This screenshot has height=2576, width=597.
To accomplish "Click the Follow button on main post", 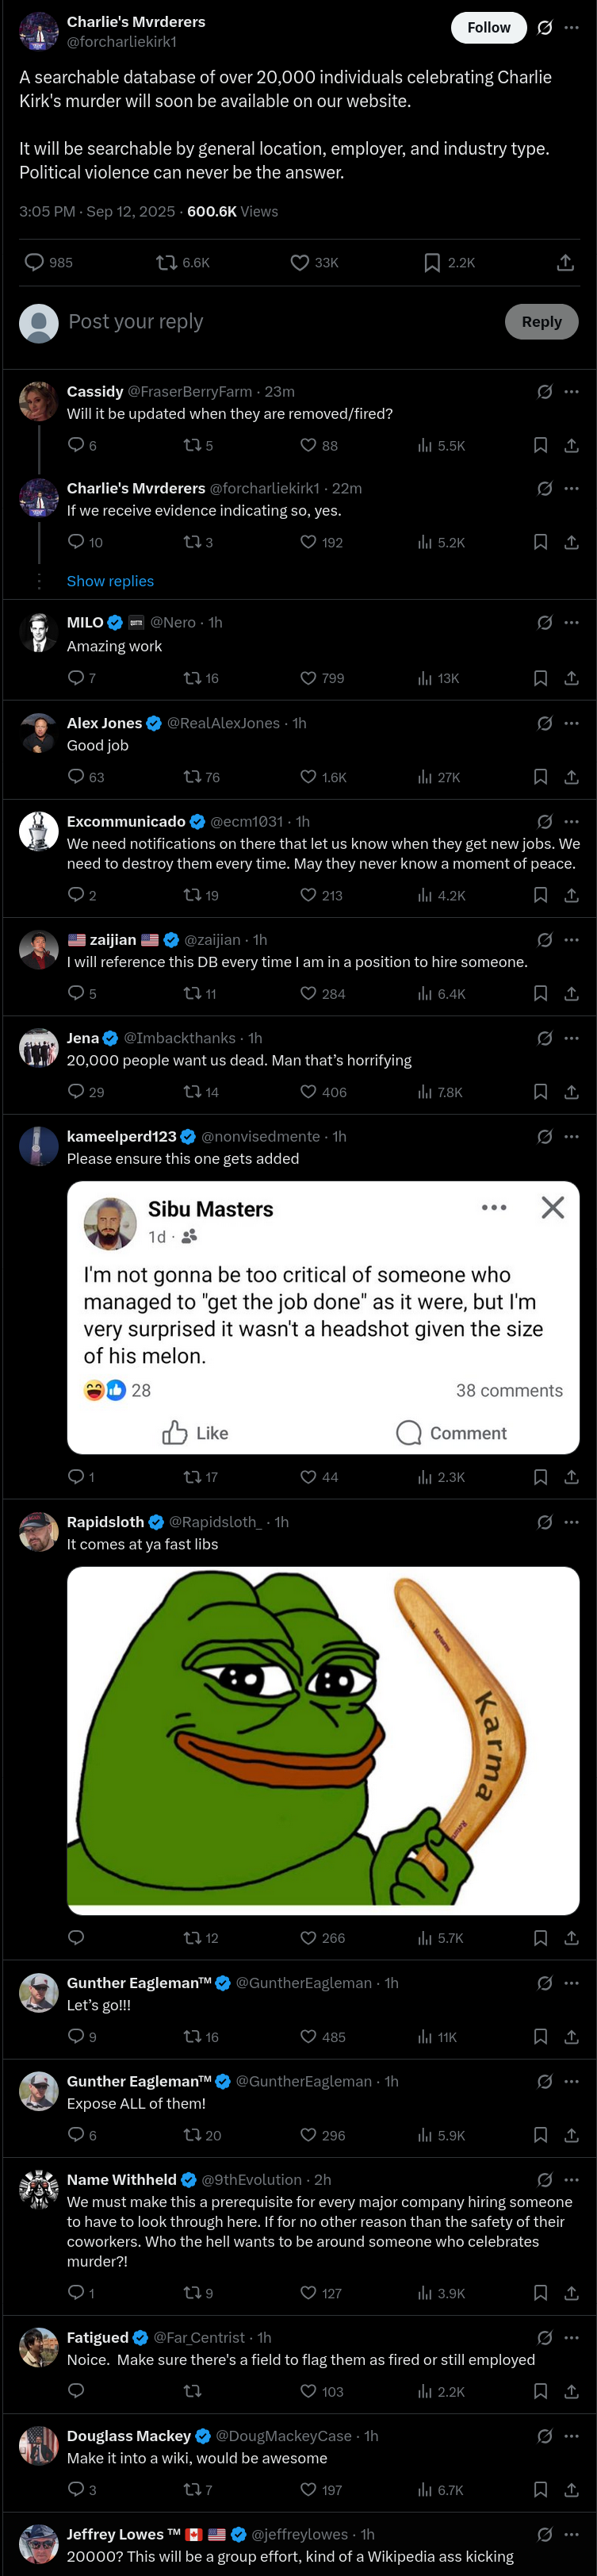I will click(488, 27).
